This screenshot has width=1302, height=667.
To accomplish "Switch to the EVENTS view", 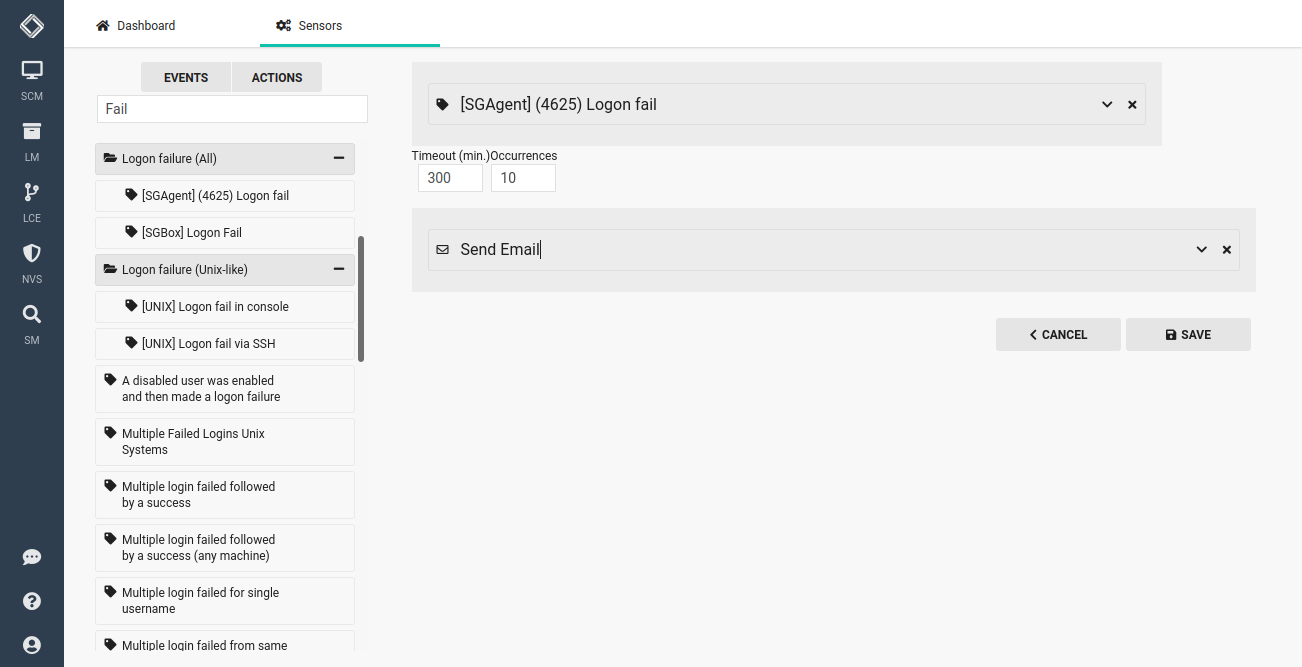I will click(x=185, y=77).
